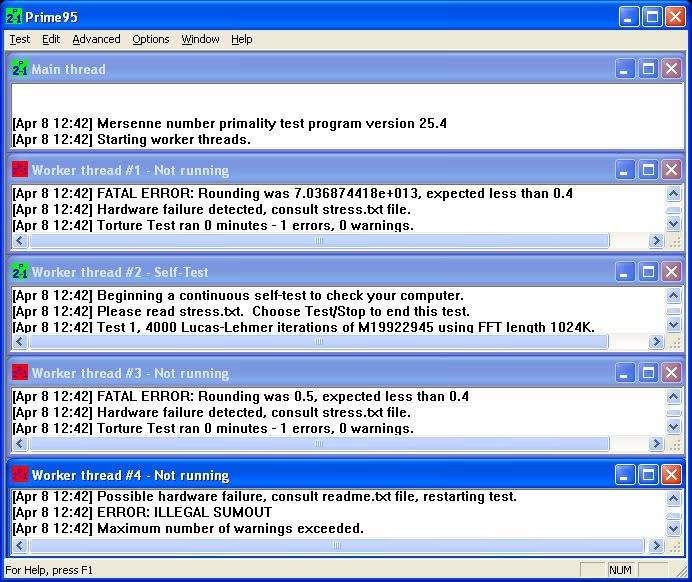Click the red Worker thread #4 icon

click(20, 475)
